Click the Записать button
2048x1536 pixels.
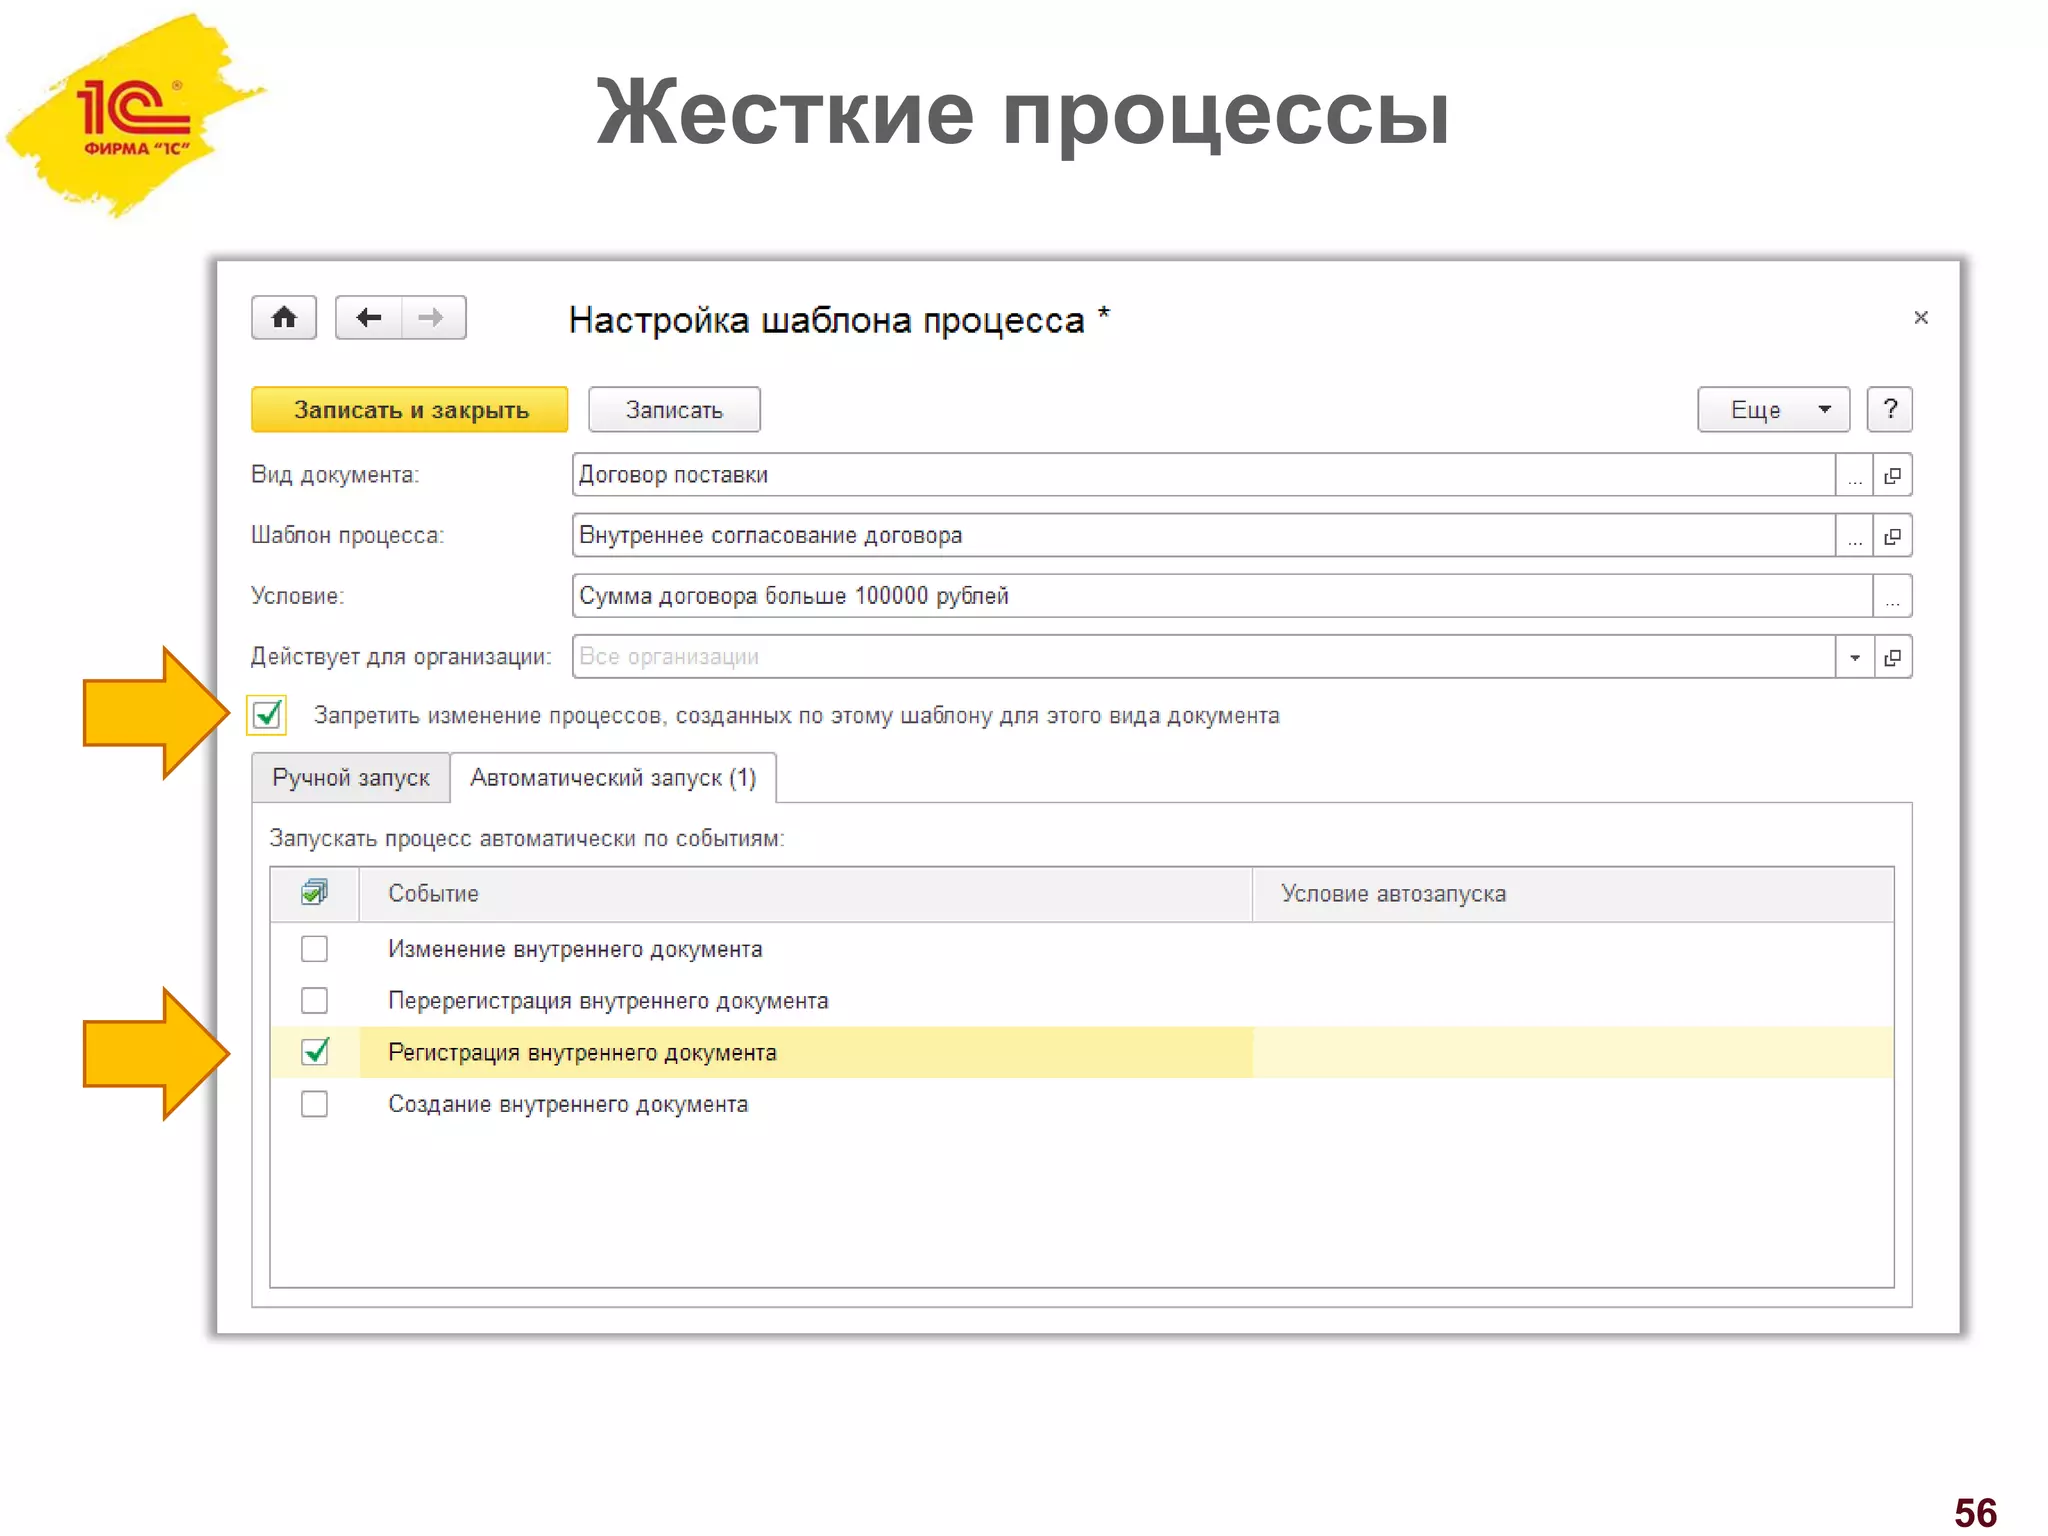674,410
